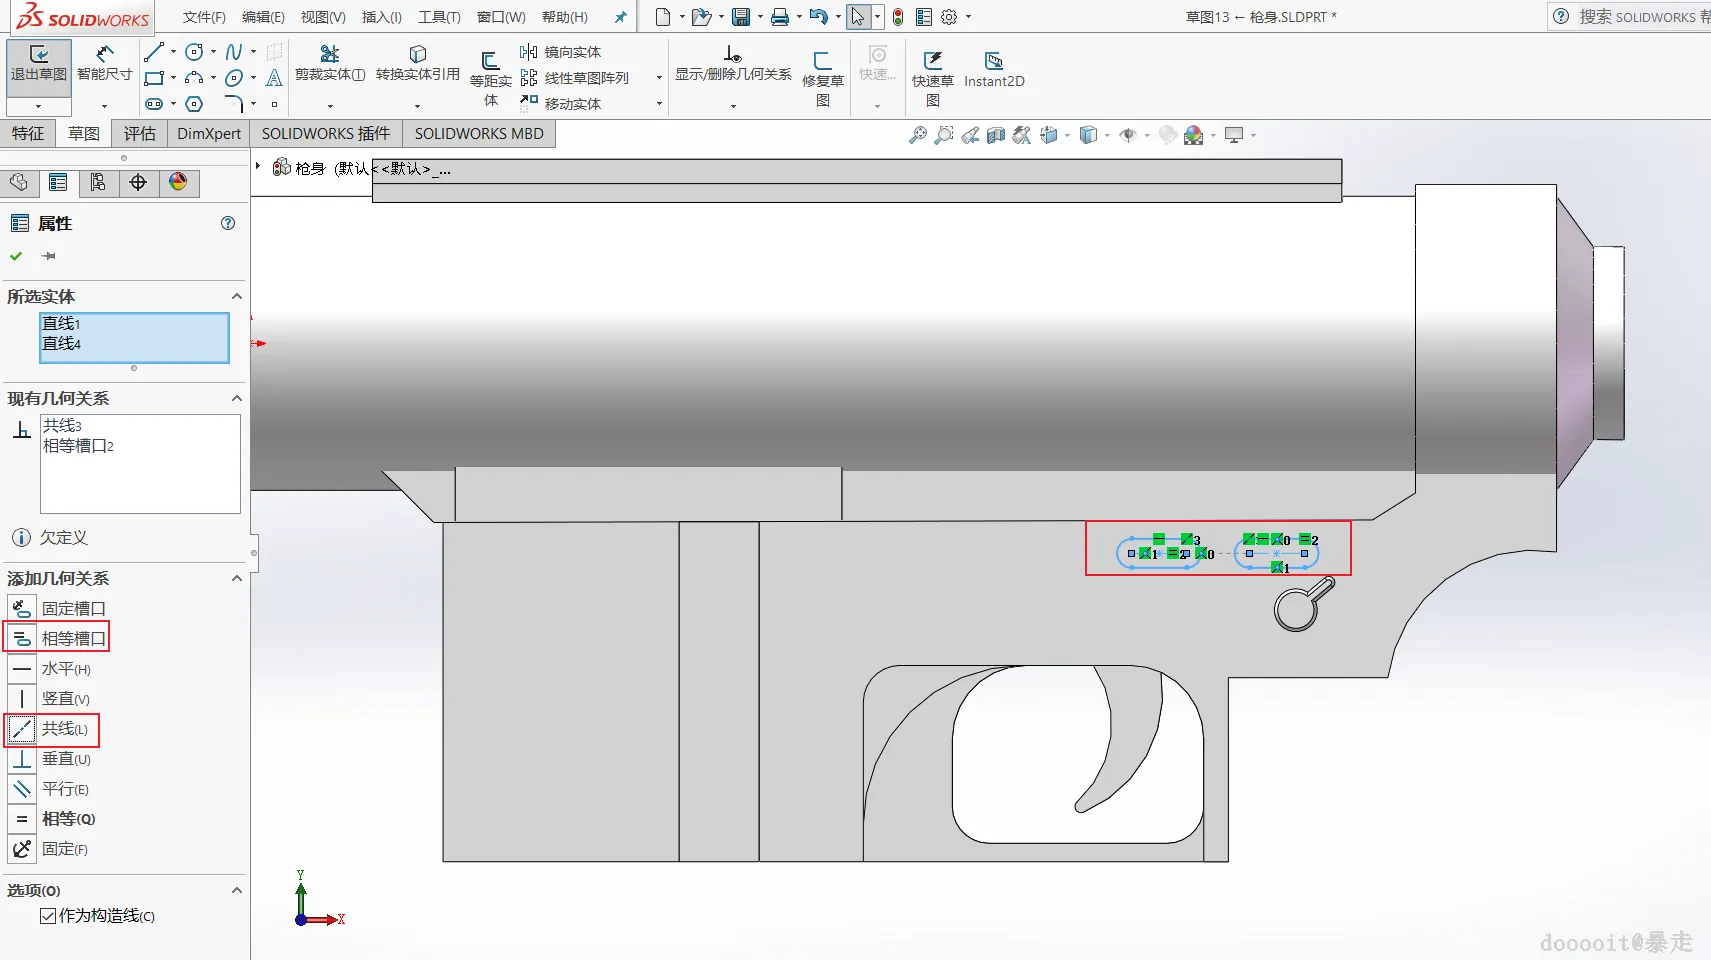Select the Smart Dimension (智能尺寸) tool
Screen dimensions: 1711x960
coord(104,56)
